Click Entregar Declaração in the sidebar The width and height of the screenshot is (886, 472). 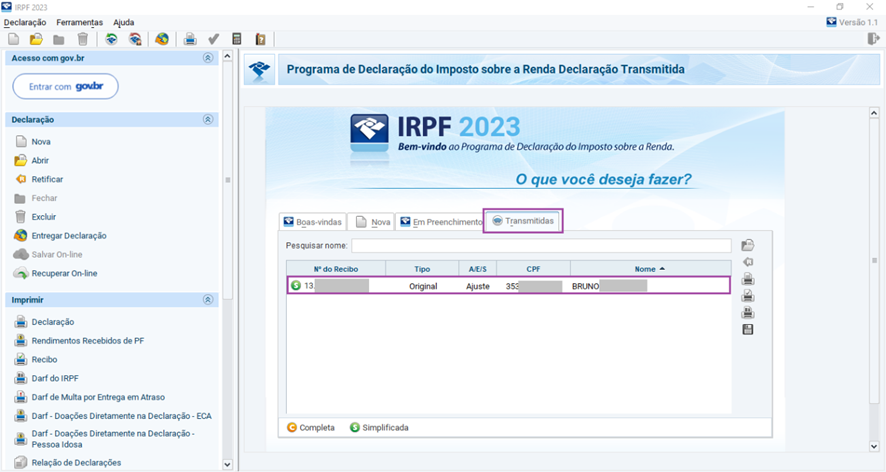click(69, 236)
